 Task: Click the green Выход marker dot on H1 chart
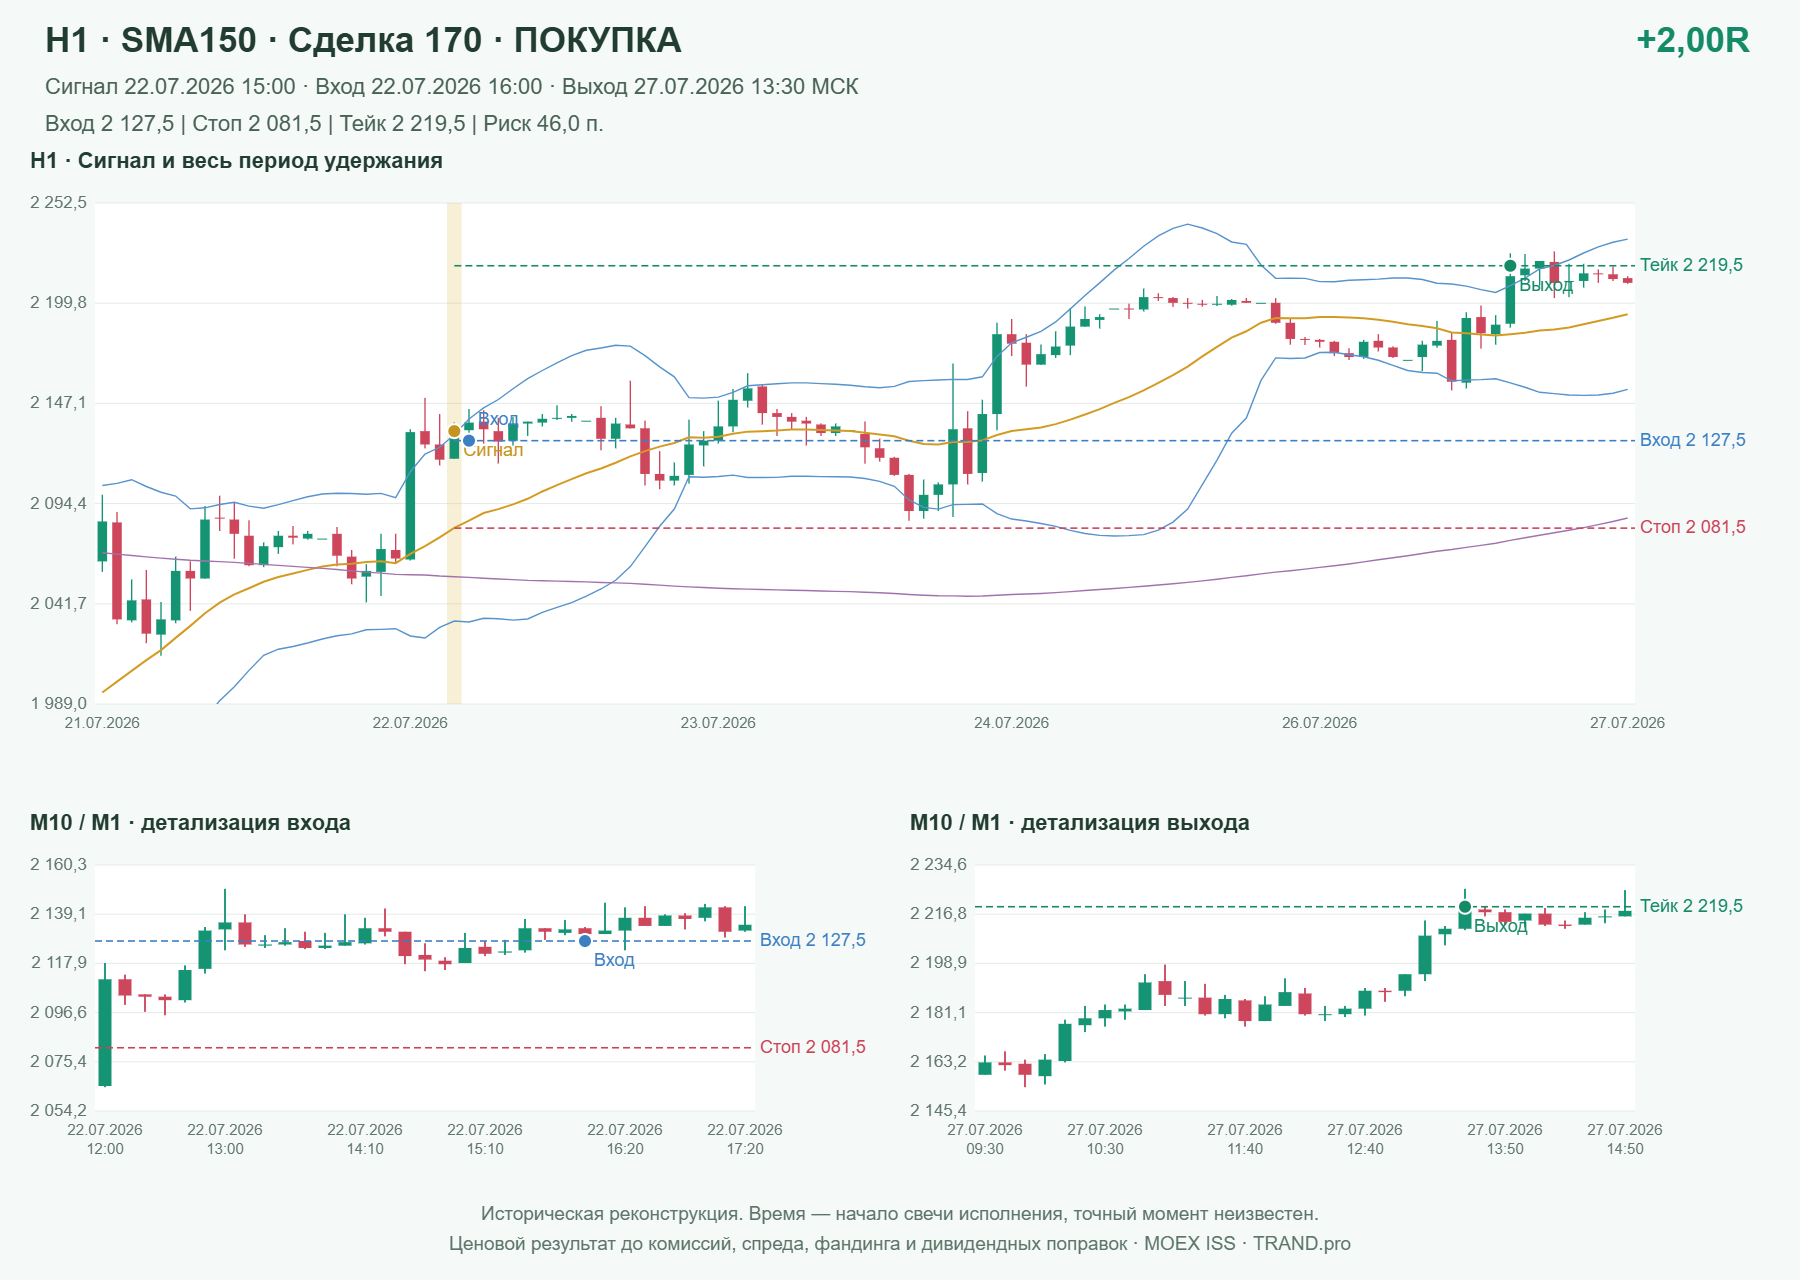(x=1510, y=266)
